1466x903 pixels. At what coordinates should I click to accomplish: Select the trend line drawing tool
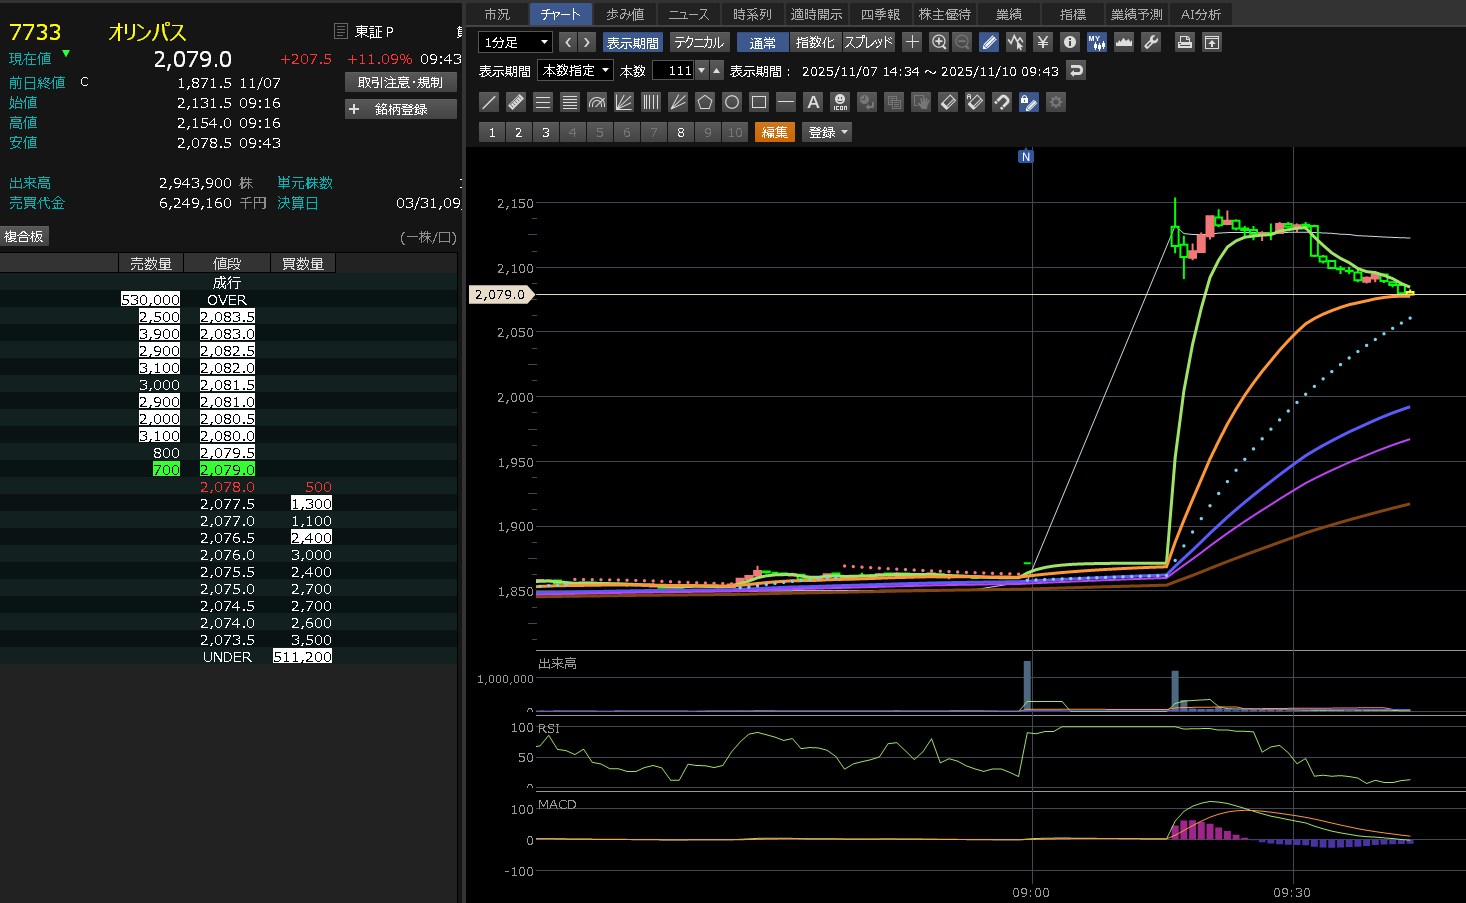pos(489,102)
